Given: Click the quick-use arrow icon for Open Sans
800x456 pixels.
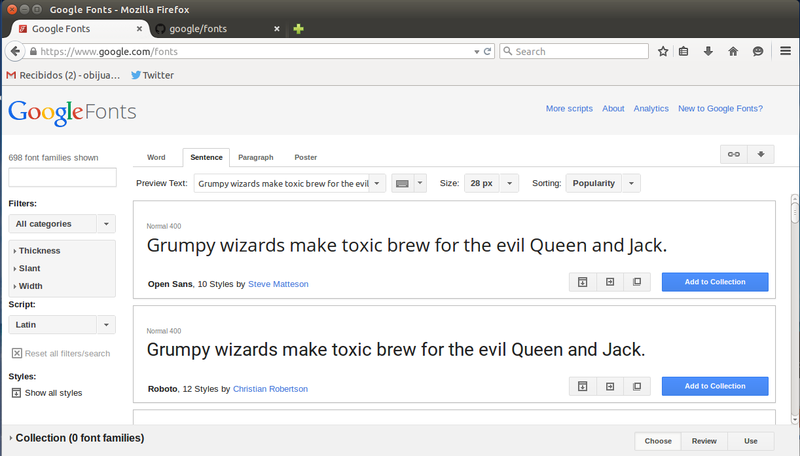Looking at the screenshot, I should [x=609, y=282].
